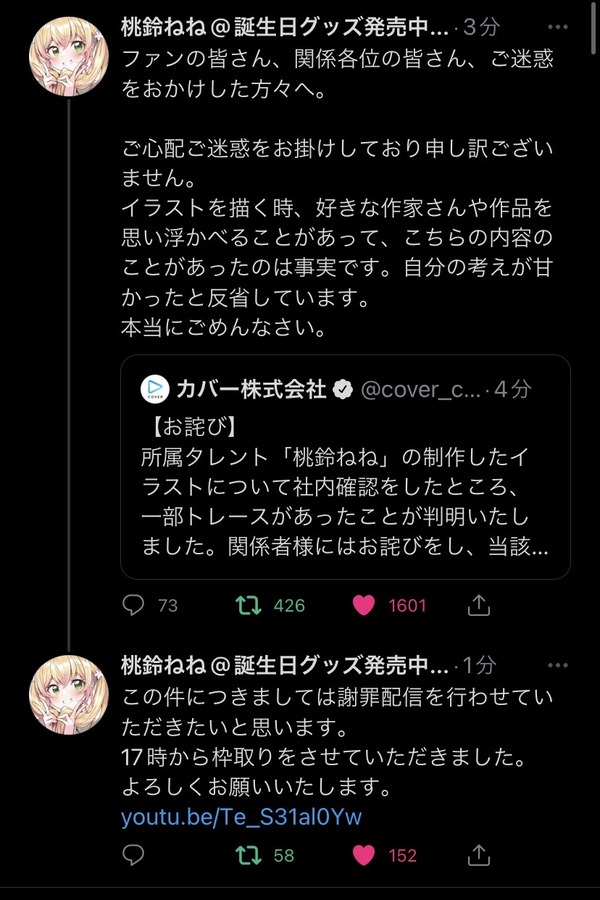Viewport: 600px width, 900px height.
Task: Open the first tweet's profile avatar
Action: click(69, 56)
